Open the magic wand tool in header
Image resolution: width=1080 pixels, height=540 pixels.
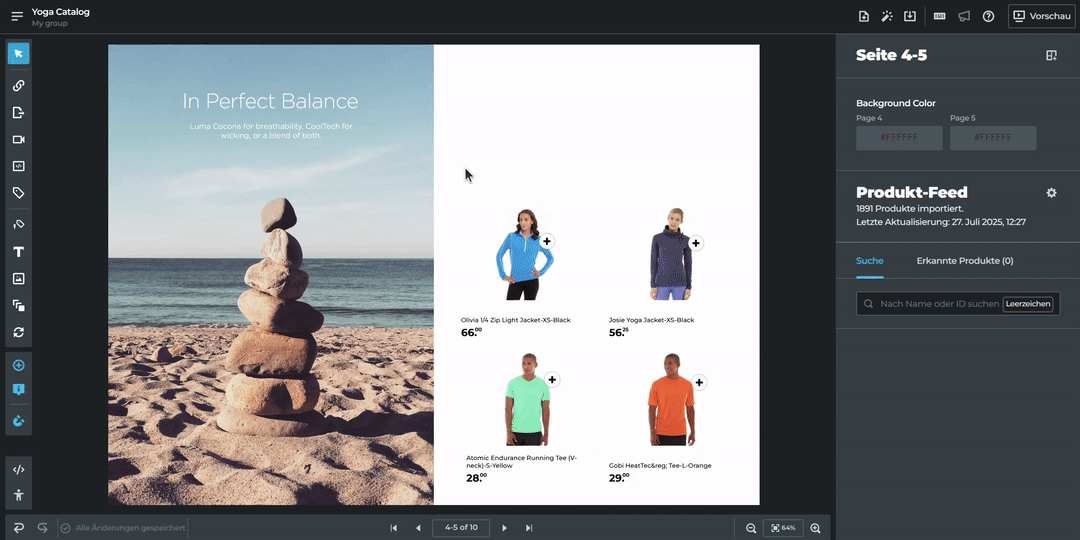(886, 16)
